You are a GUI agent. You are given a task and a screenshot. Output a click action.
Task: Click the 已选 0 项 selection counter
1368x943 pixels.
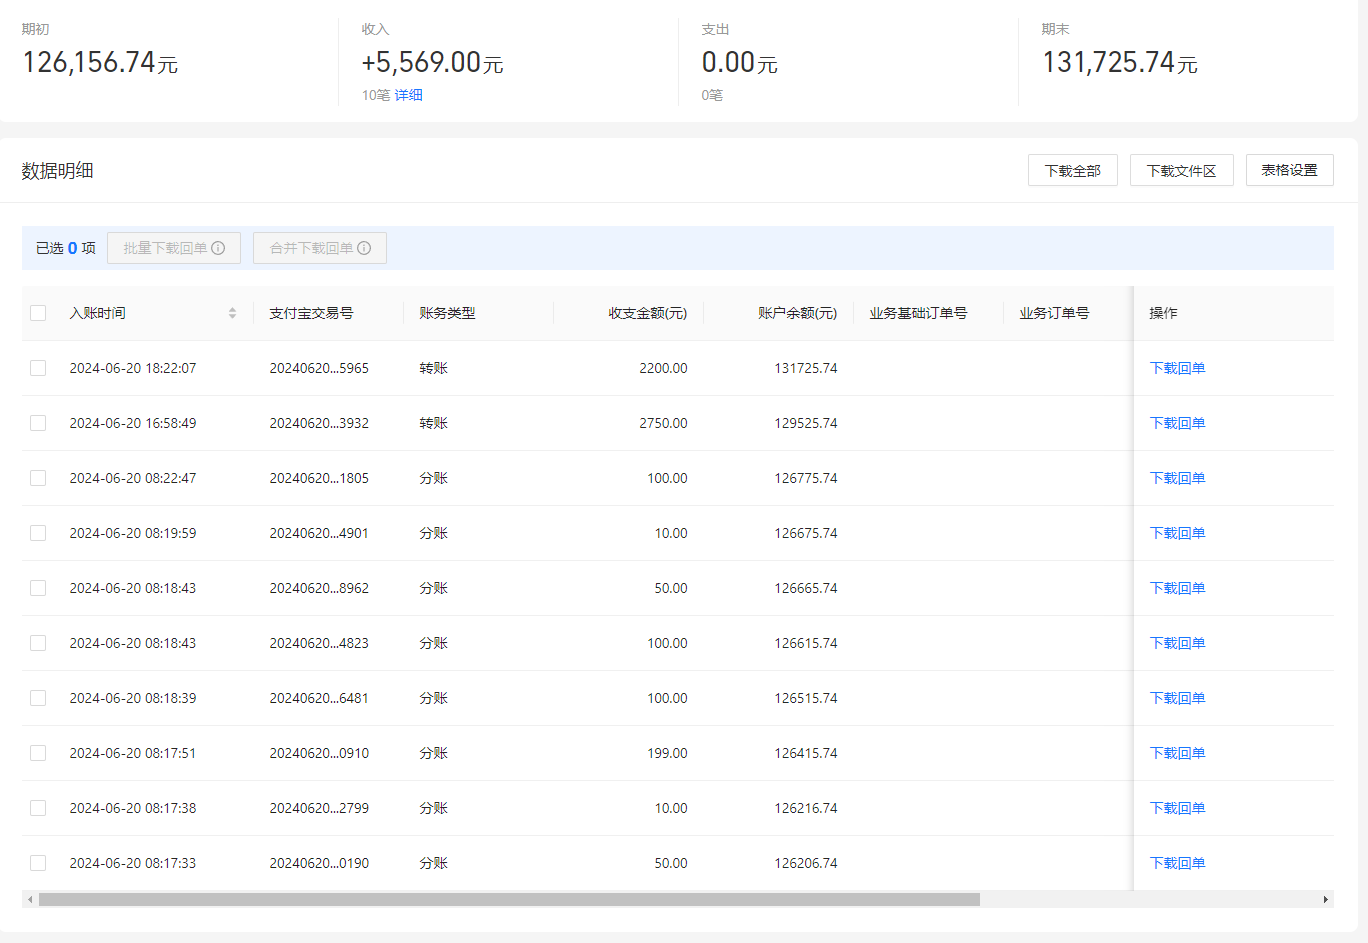[66, 248]
